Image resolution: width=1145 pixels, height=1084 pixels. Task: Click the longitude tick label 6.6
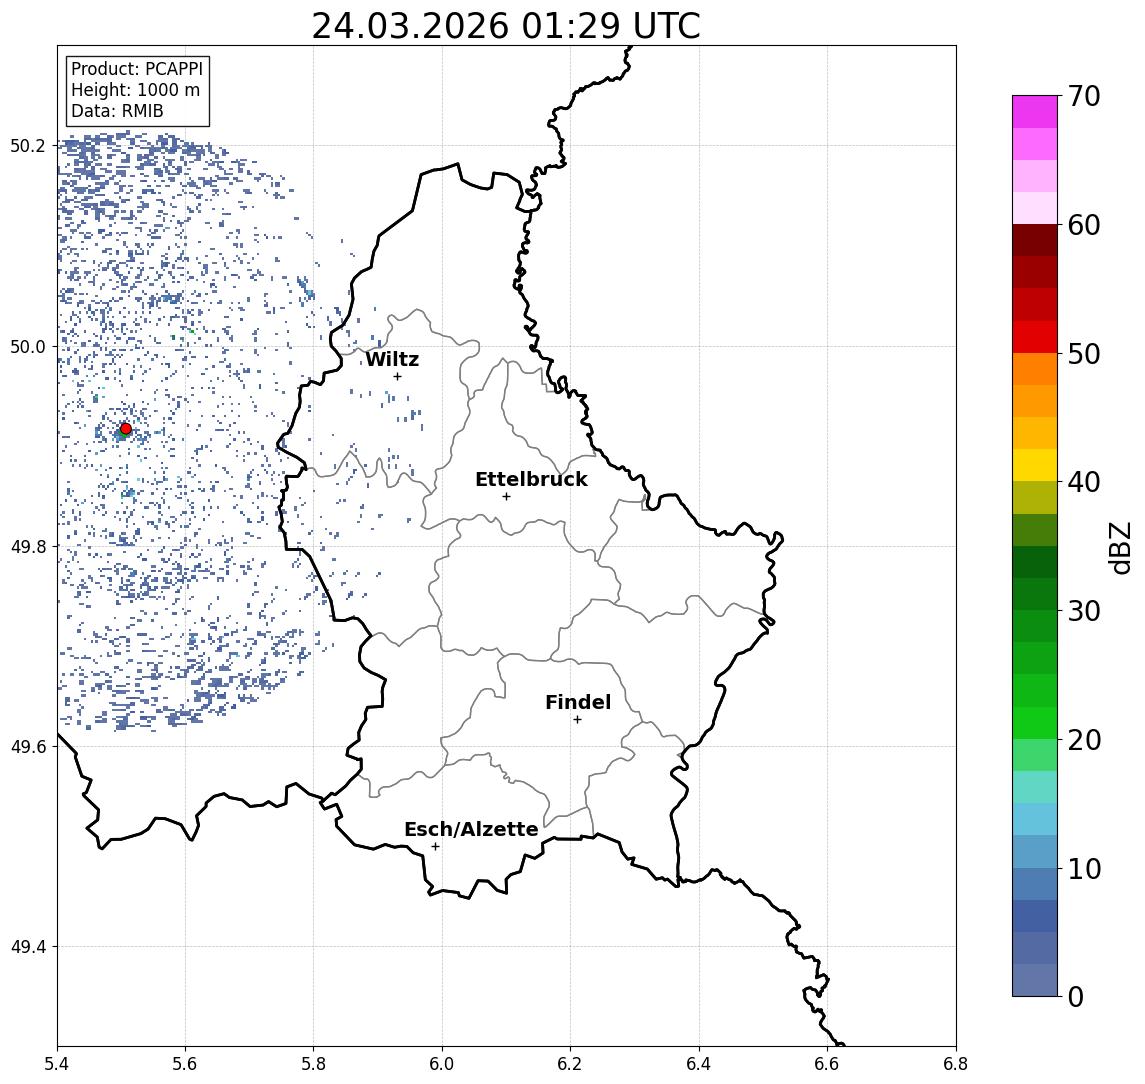click(x=828, y=1064)
